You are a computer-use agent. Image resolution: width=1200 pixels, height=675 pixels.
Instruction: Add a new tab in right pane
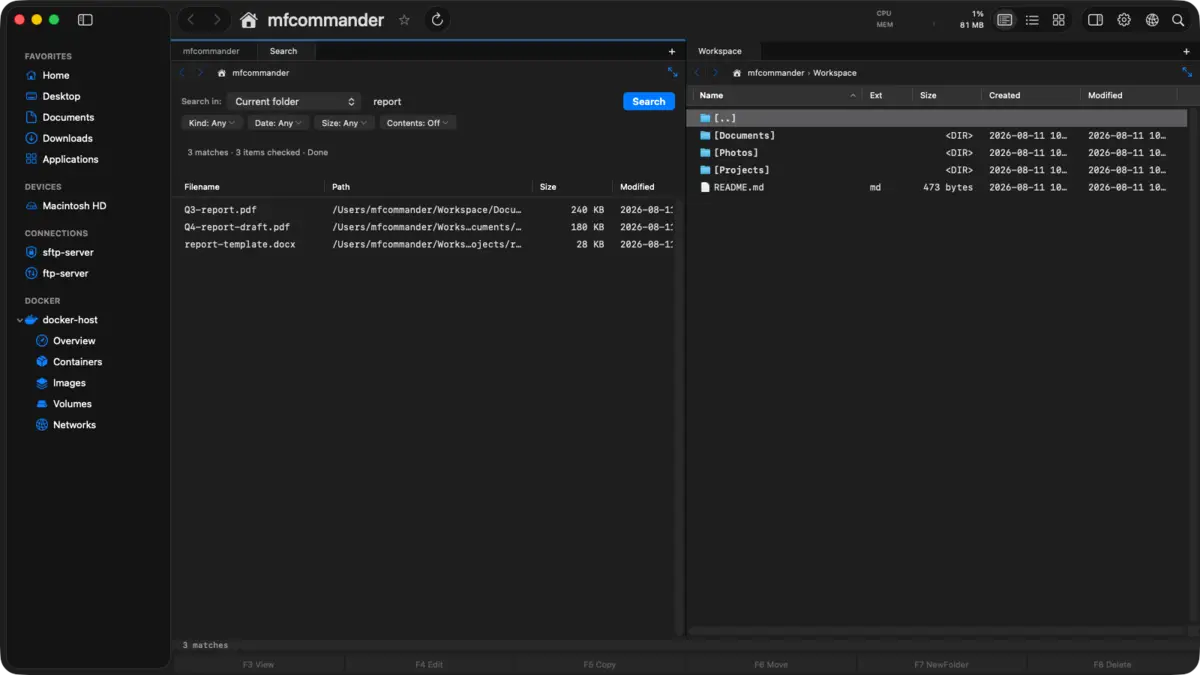(x=1186, y=51)
